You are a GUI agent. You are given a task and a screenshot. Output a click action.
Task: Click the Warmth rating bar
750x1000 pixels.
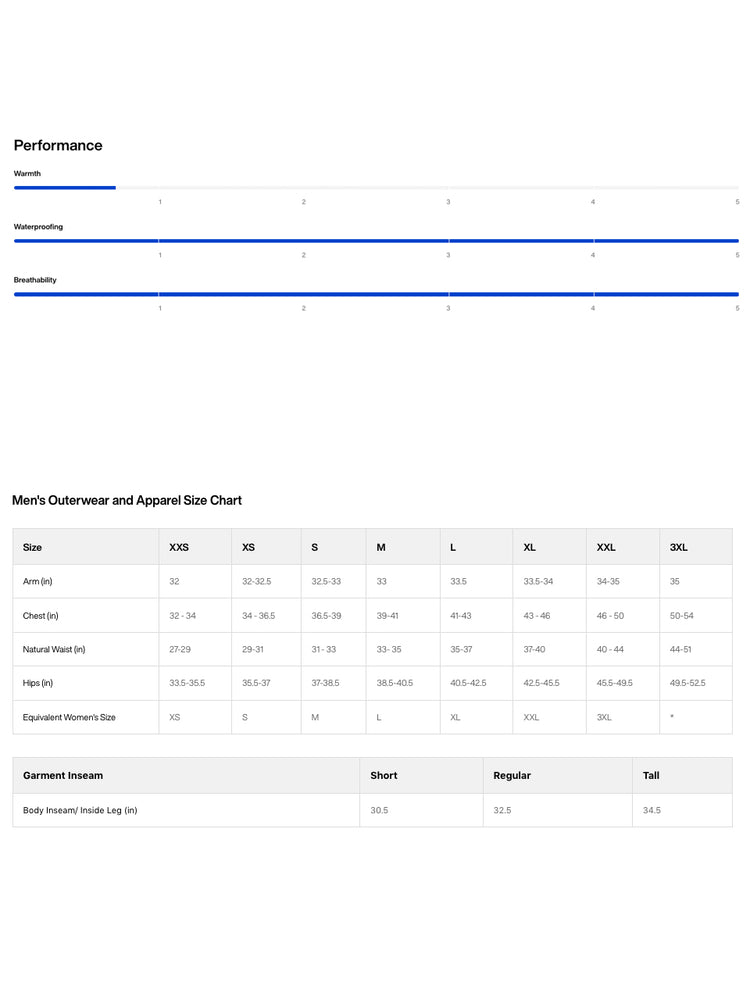point(376,188)
